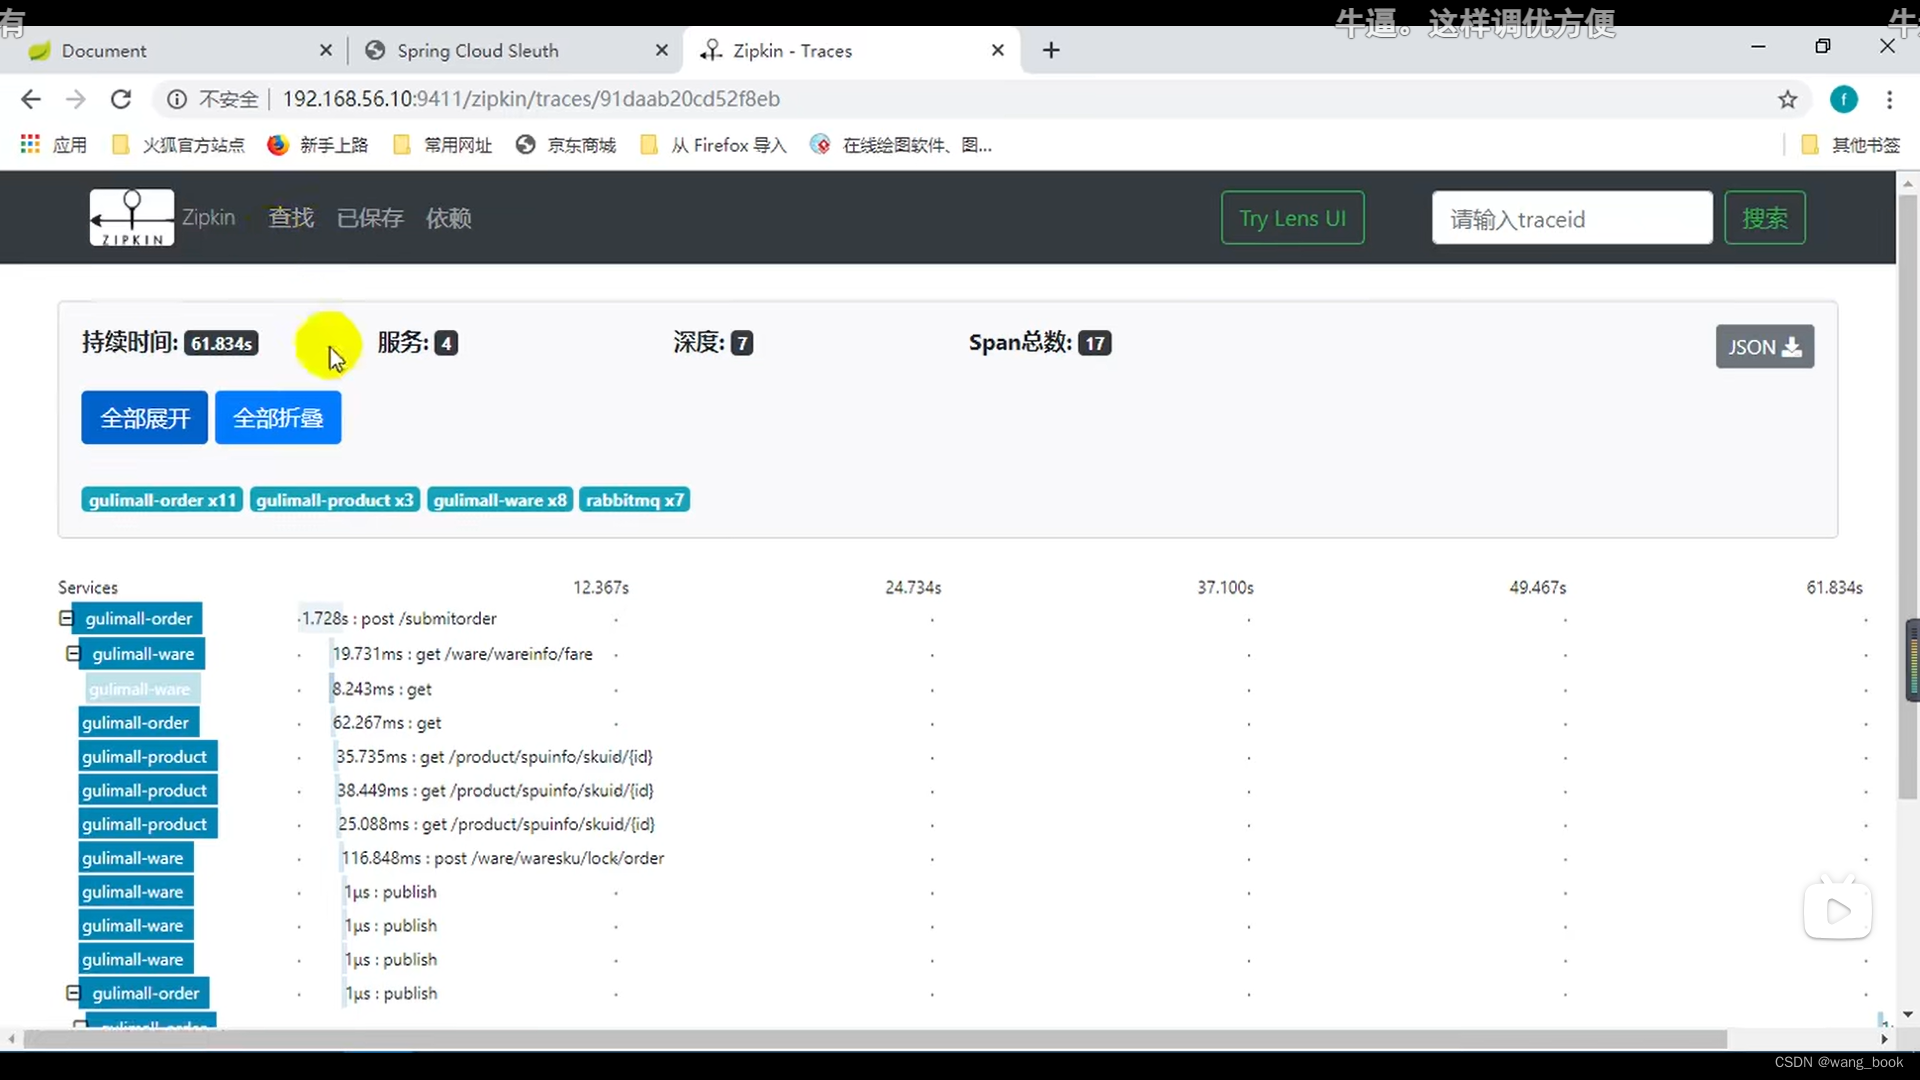Go back to the previous page
The height and width of the screenshot is (1080, 1920).
(x=31, y=99)
